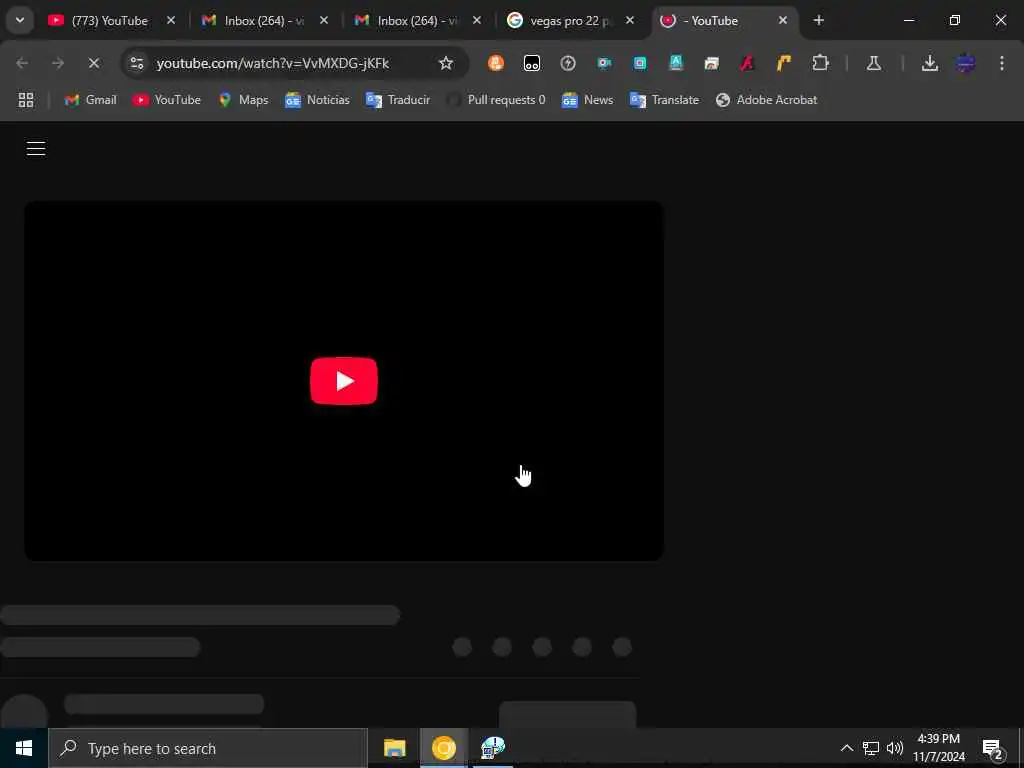Open the Chrome profile avatar
The height and width of the screenshot is (768, 1024).
click(x=965, y=63)
